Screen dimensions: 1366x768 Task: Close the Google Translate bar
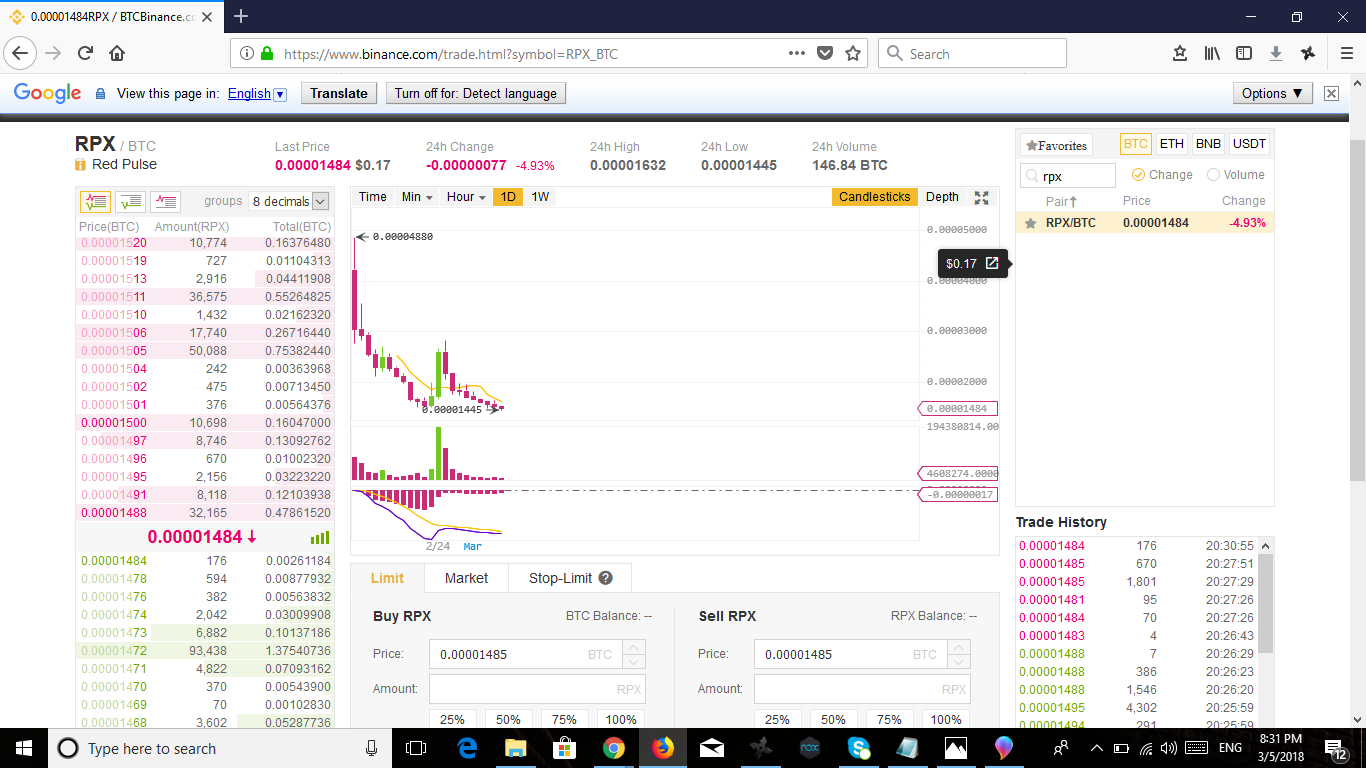1331,93
